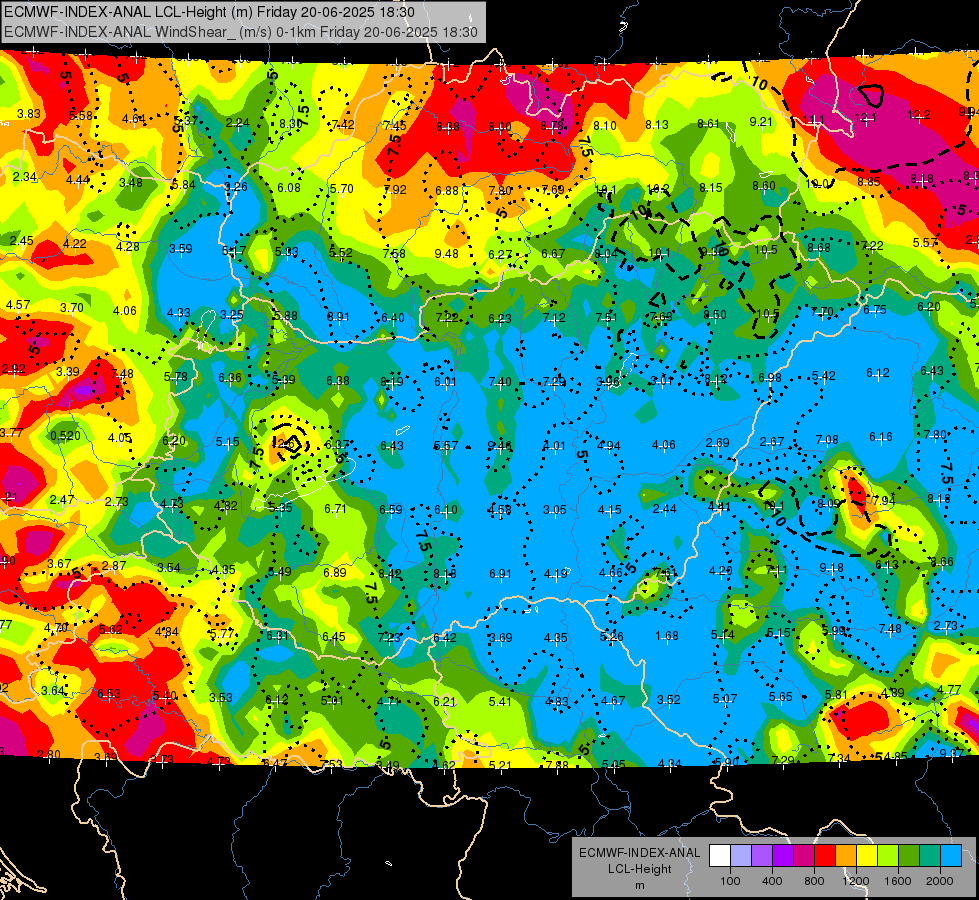Click the dark green legend swatch
Image resolution: width=979 pixels, height=900 pixels.
908,856
